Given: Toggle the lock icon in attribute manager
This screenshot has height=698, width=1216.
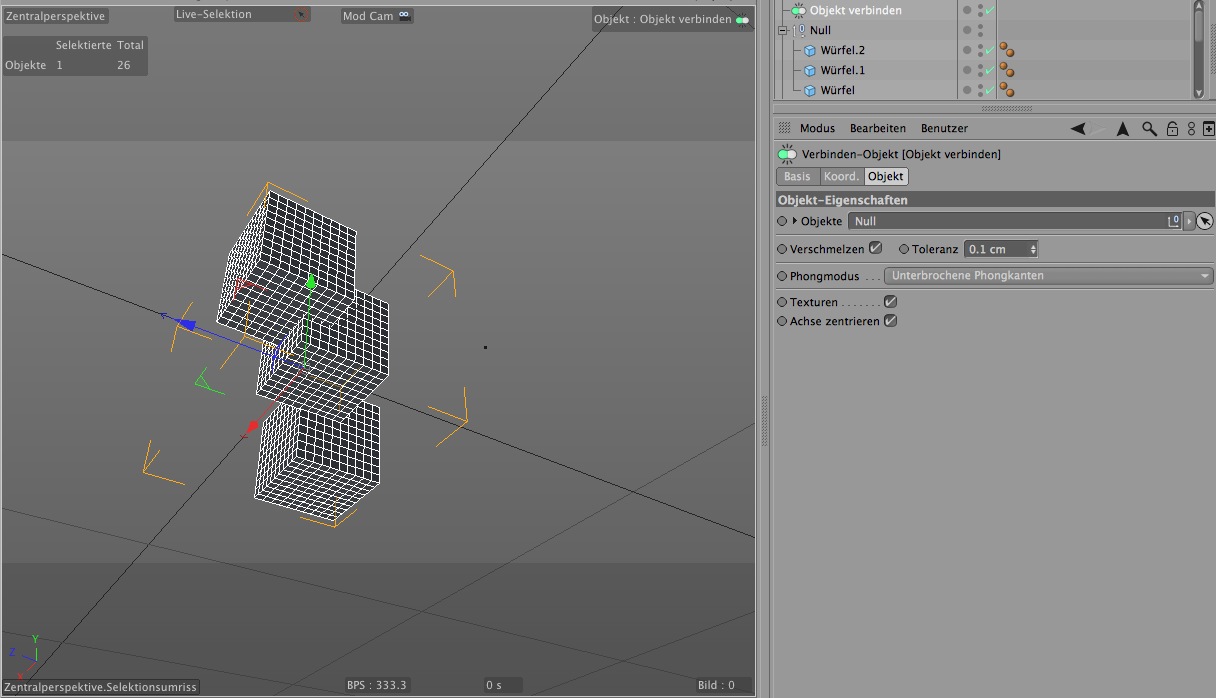Looking at the screenshot, I should tap(1172, 128).
